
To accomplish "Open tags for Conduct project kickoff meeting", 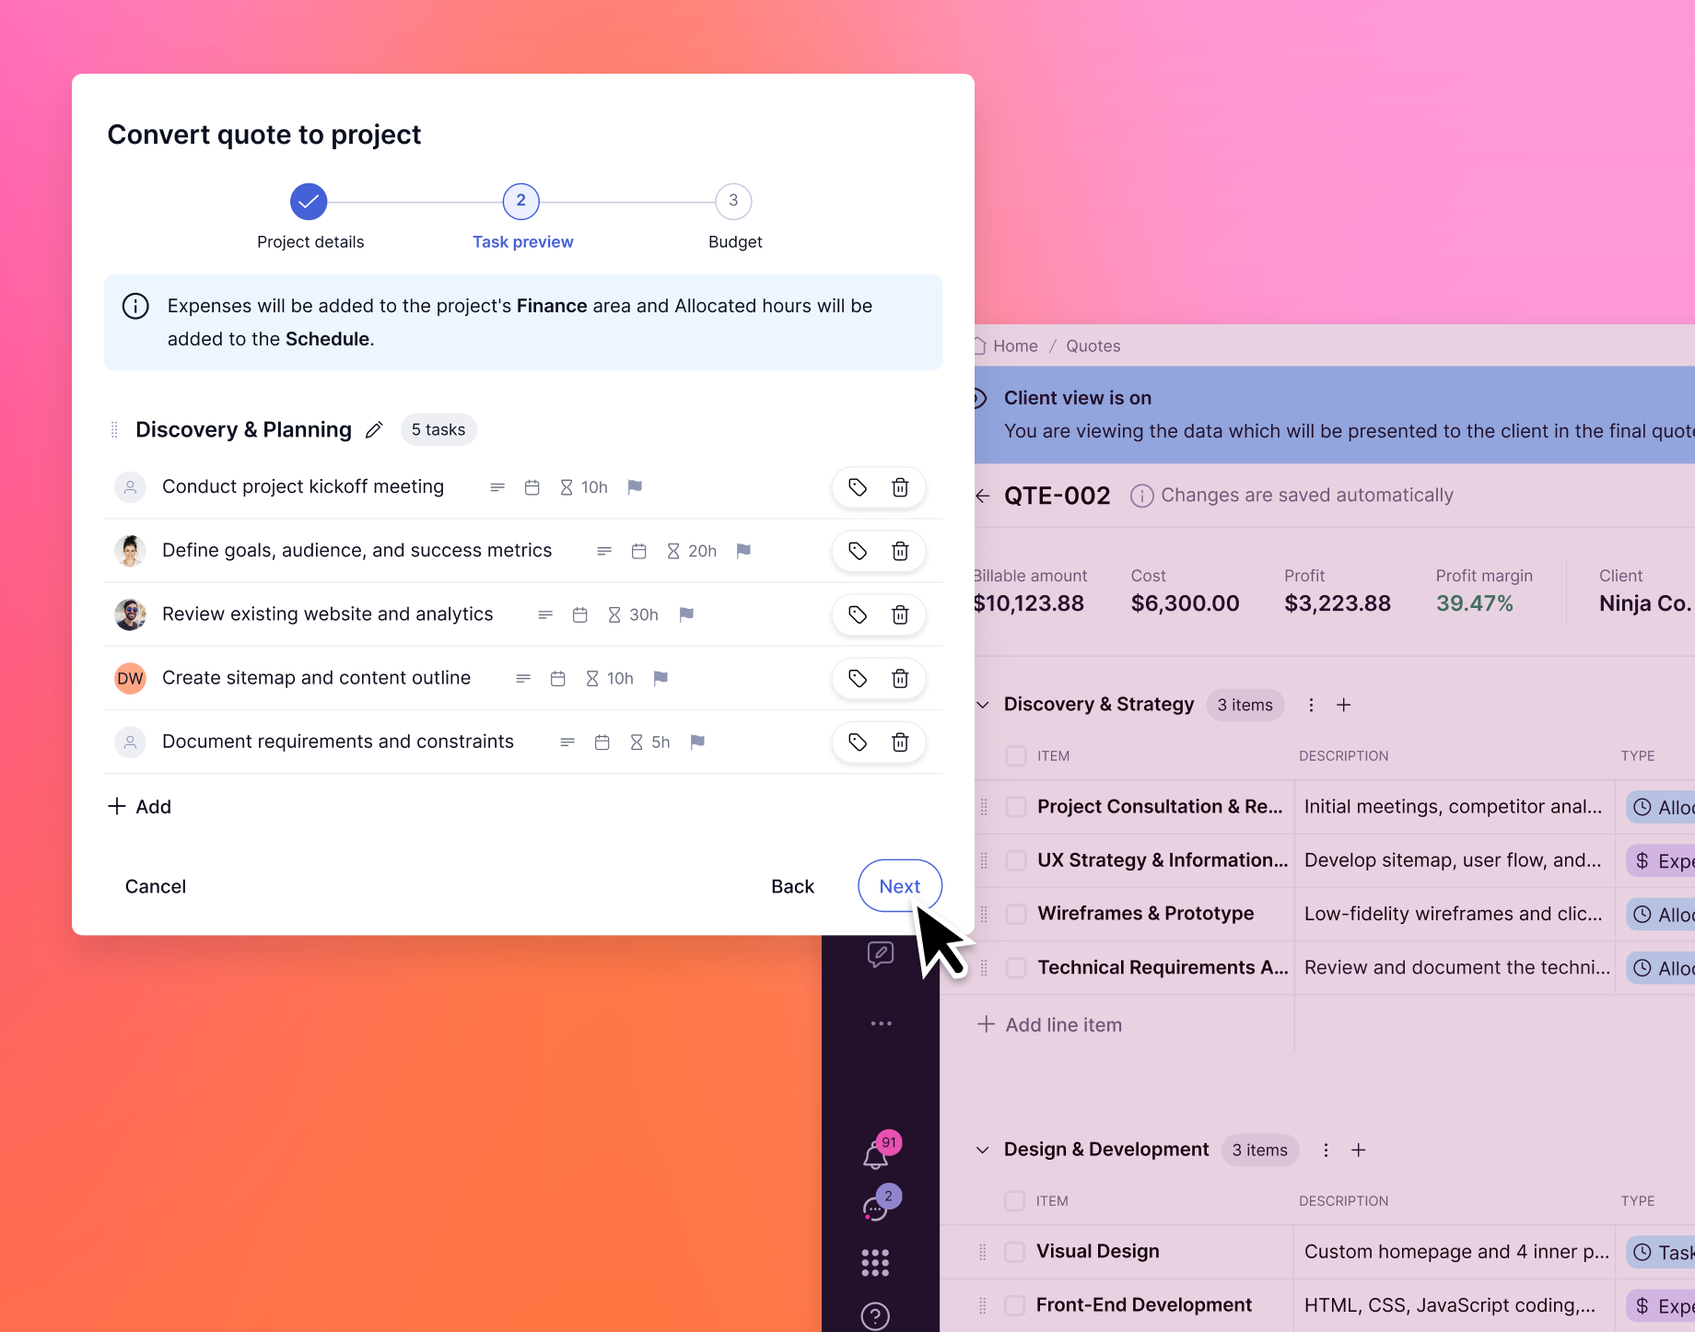I will click(x=857, y=487).
